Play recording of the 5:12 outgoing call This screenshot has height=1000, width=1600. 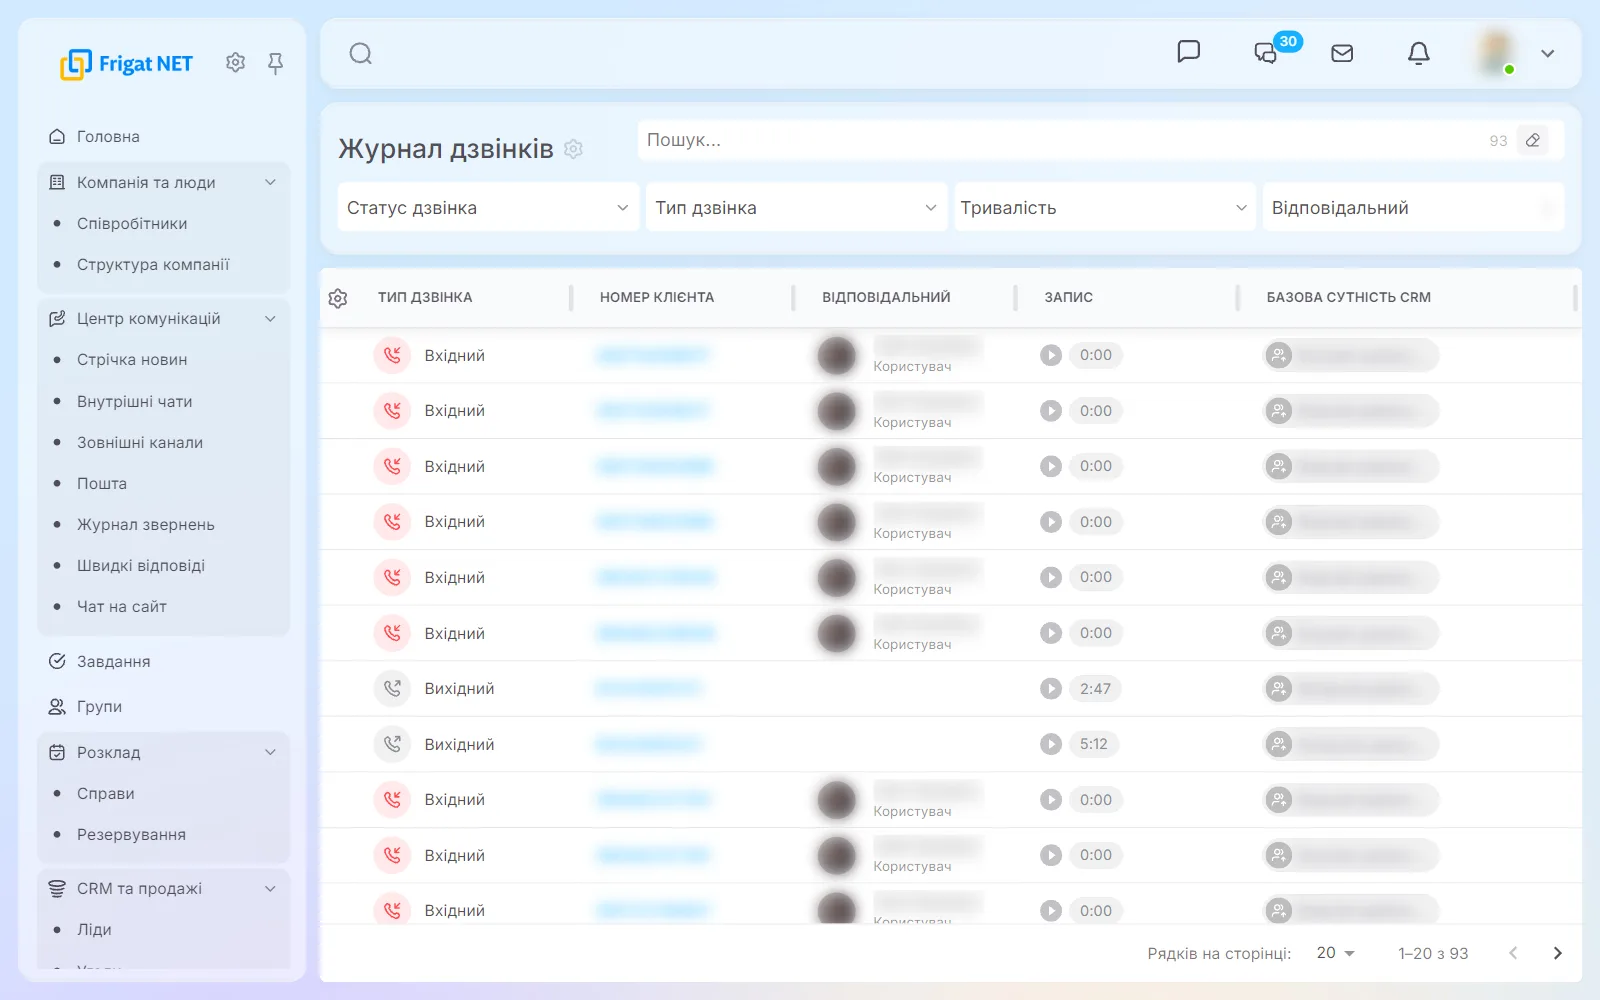point(1050,744)
